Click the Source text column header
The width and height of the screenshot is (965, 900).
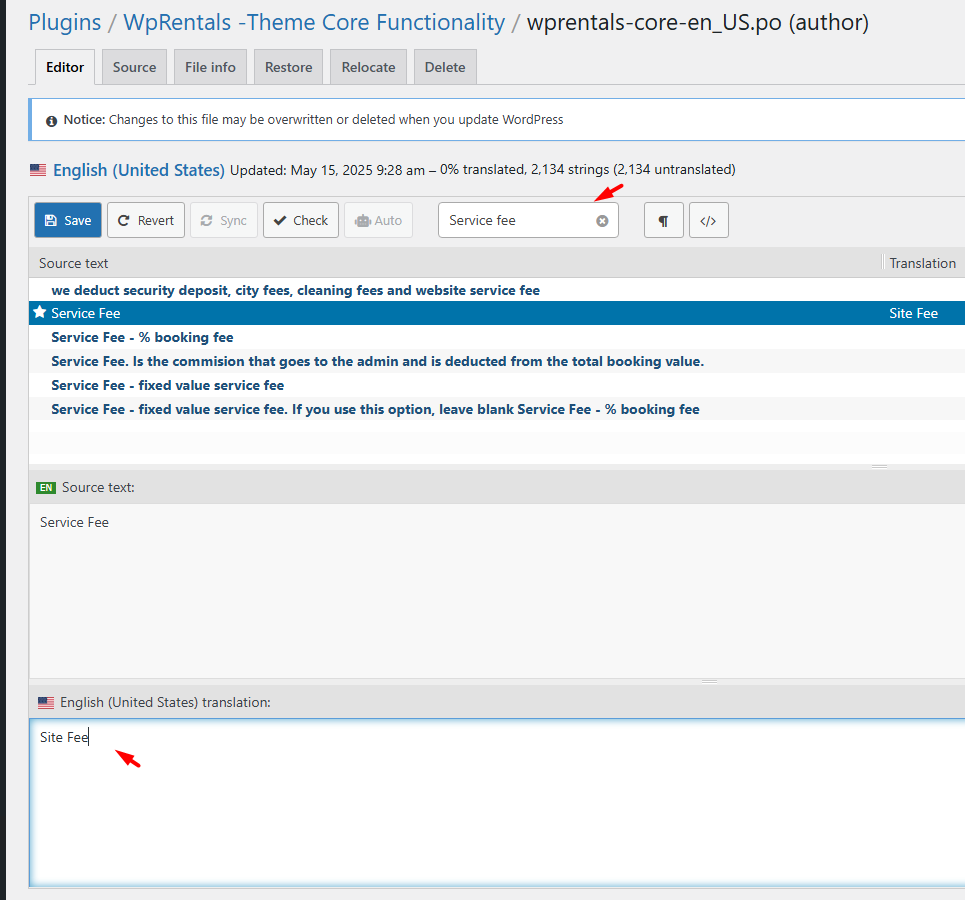tap(74, 263)
